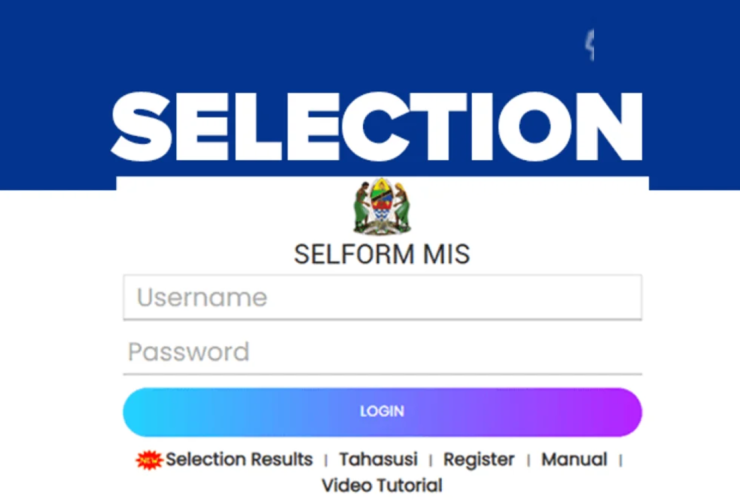Go to the Register link

[x=479, y=460]
